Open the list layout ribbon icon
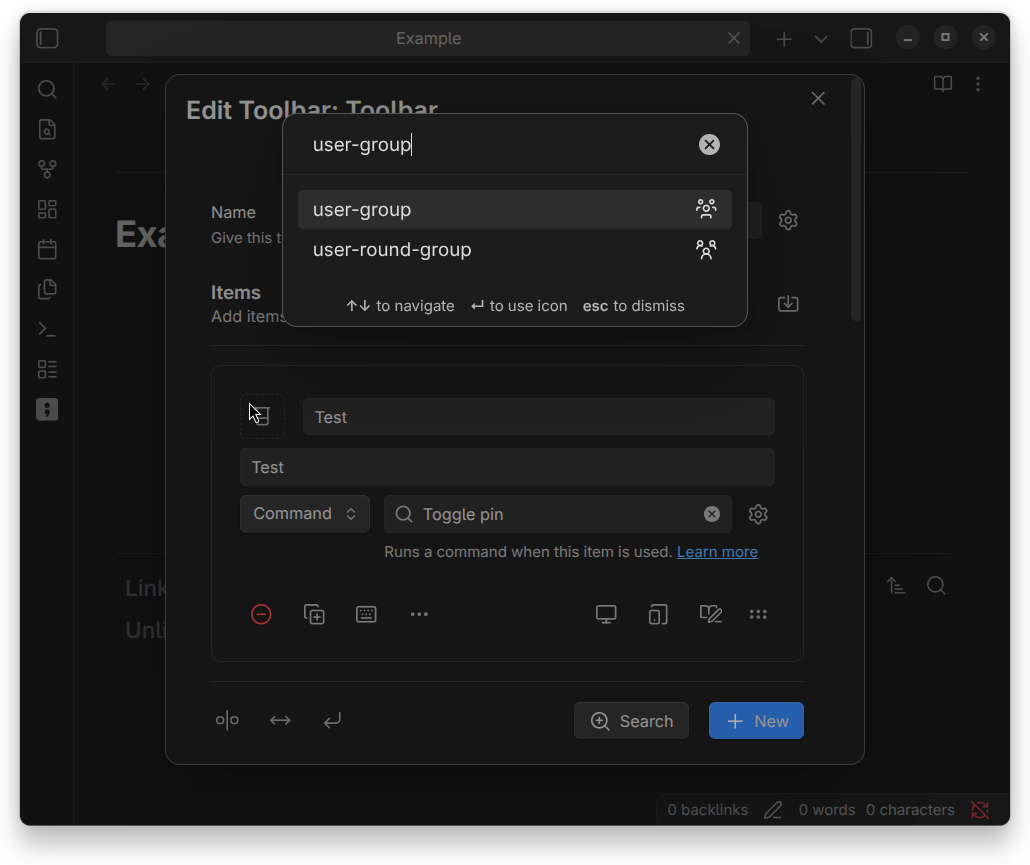 [47, 369]
